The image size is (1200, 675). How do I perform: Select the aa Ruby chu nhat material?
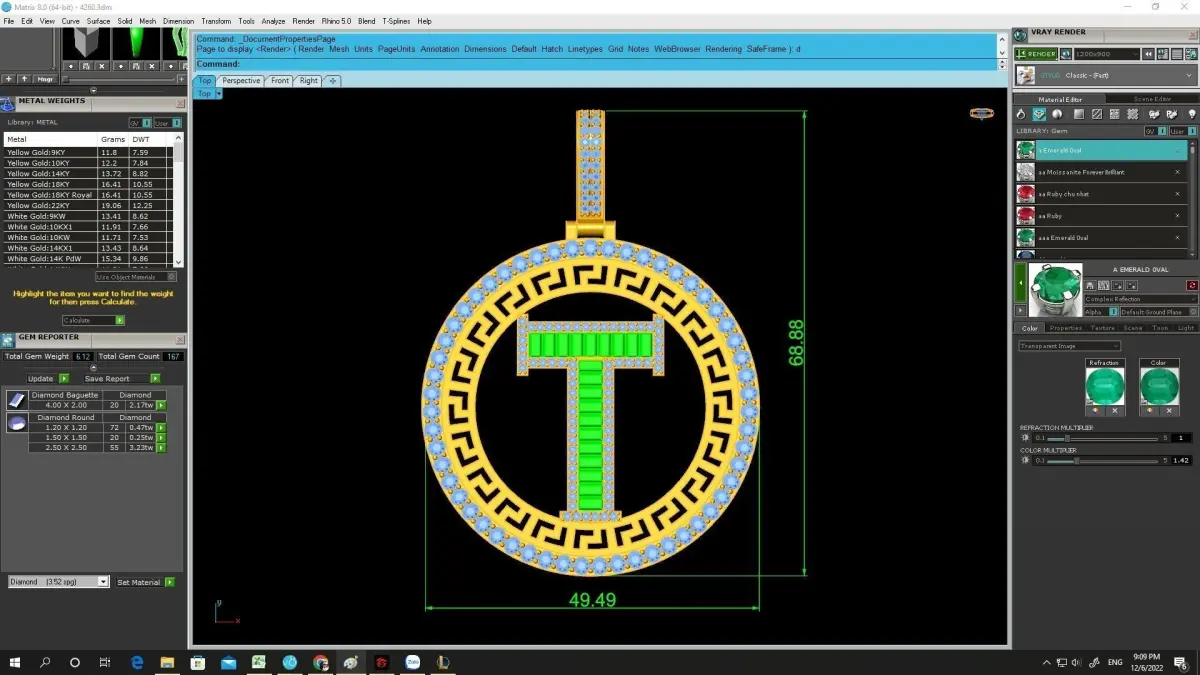(x=1102, y=194)
